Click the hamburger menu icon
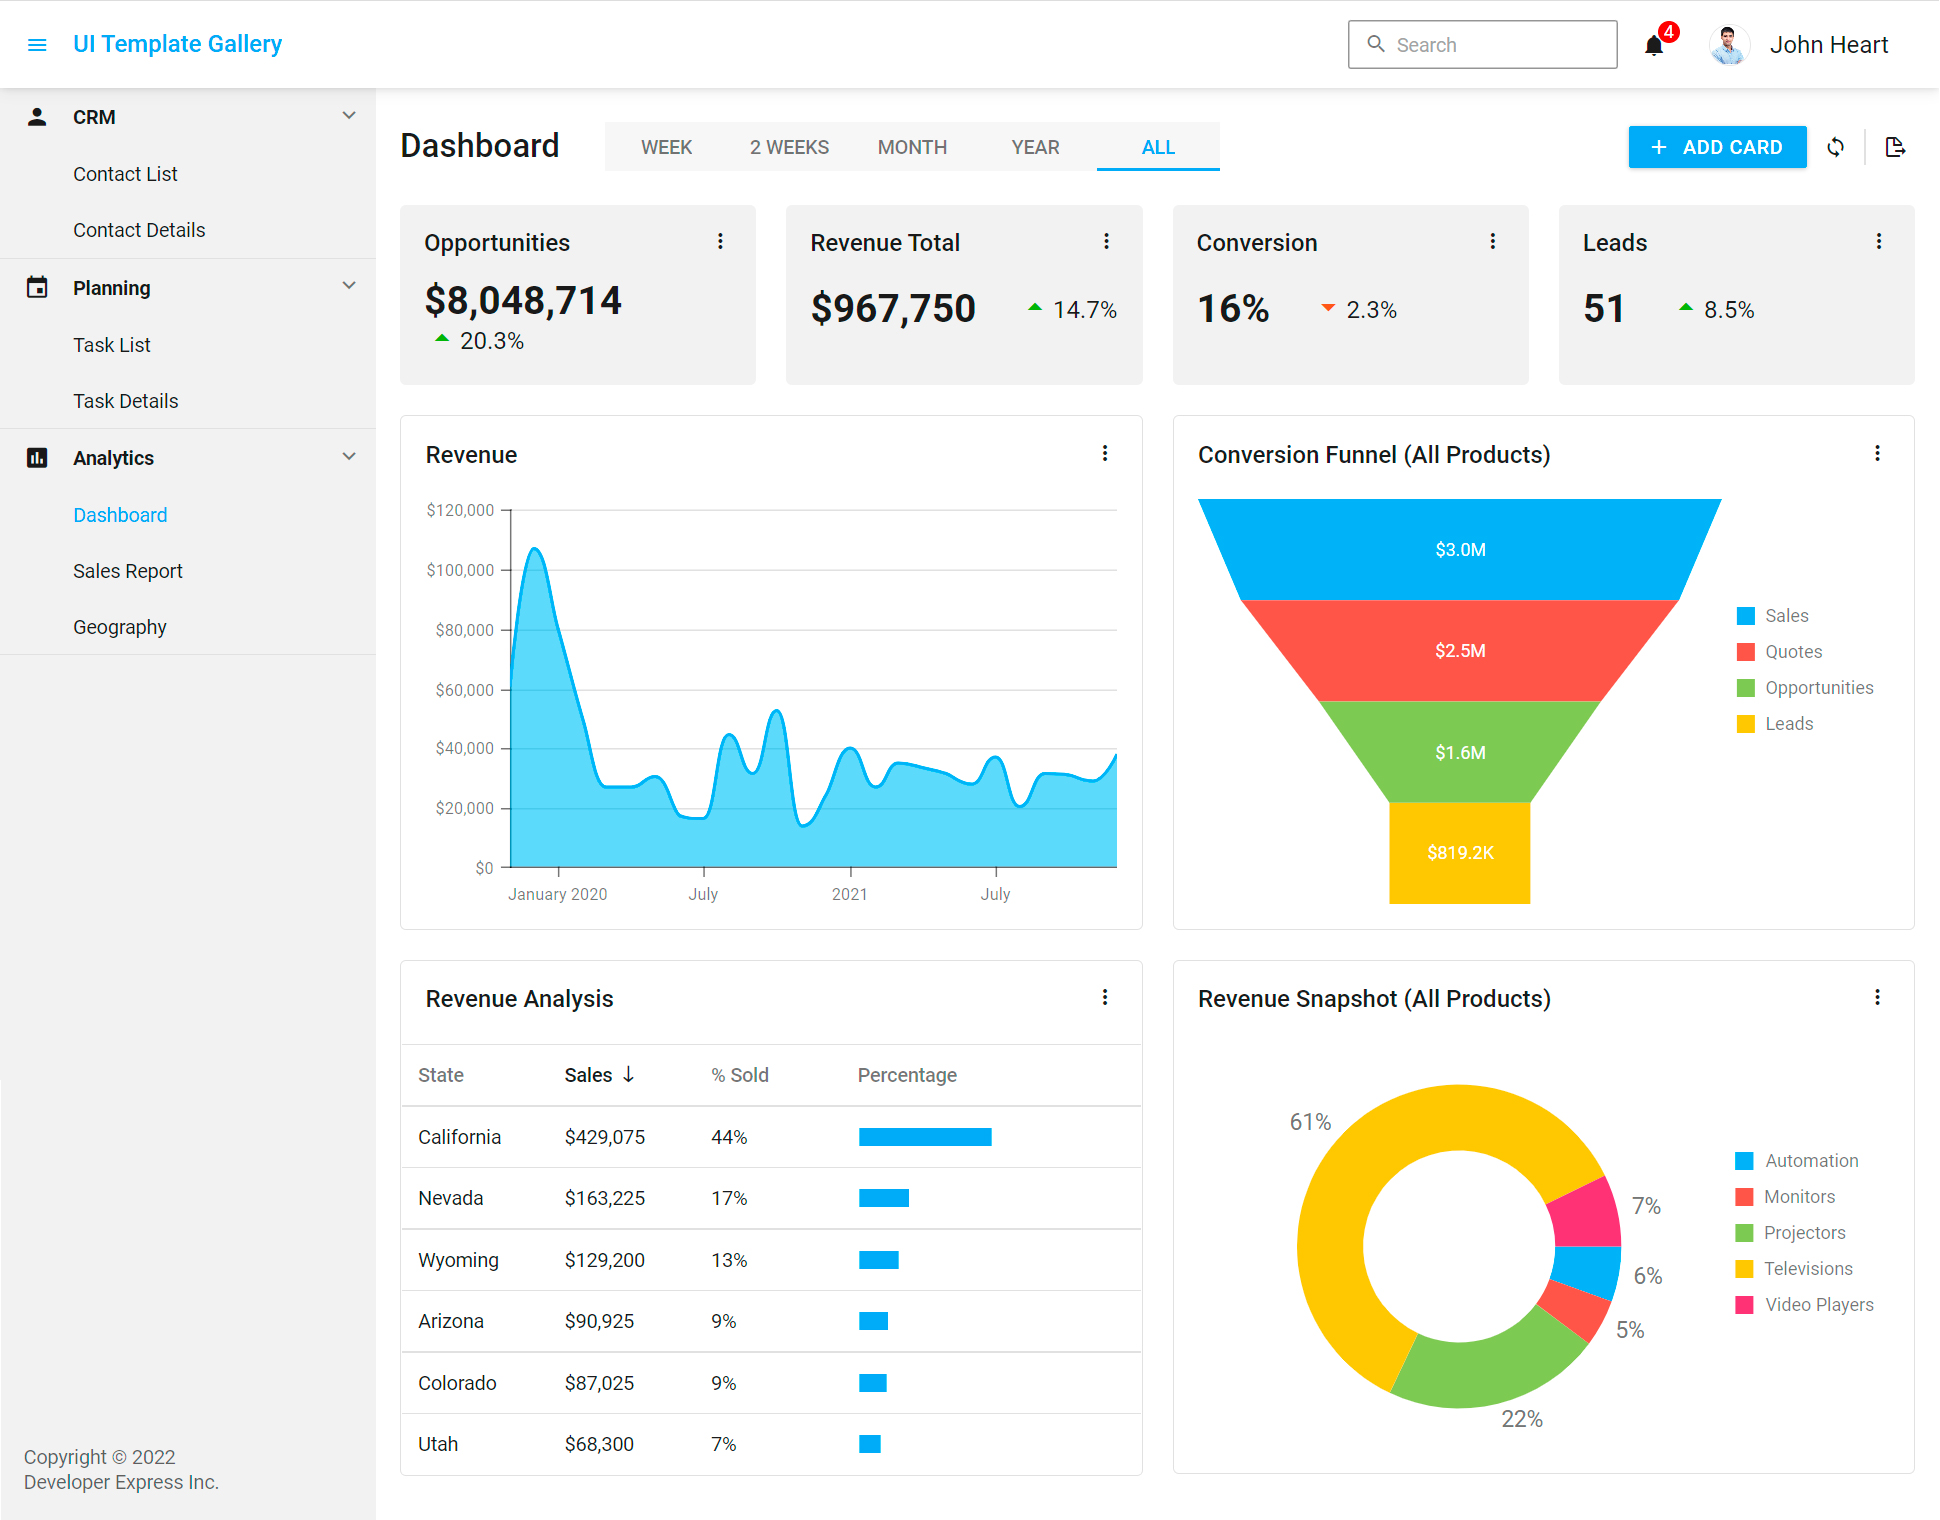The height and width of the screenshot is (1520, 1940). [x=35, y=43]
